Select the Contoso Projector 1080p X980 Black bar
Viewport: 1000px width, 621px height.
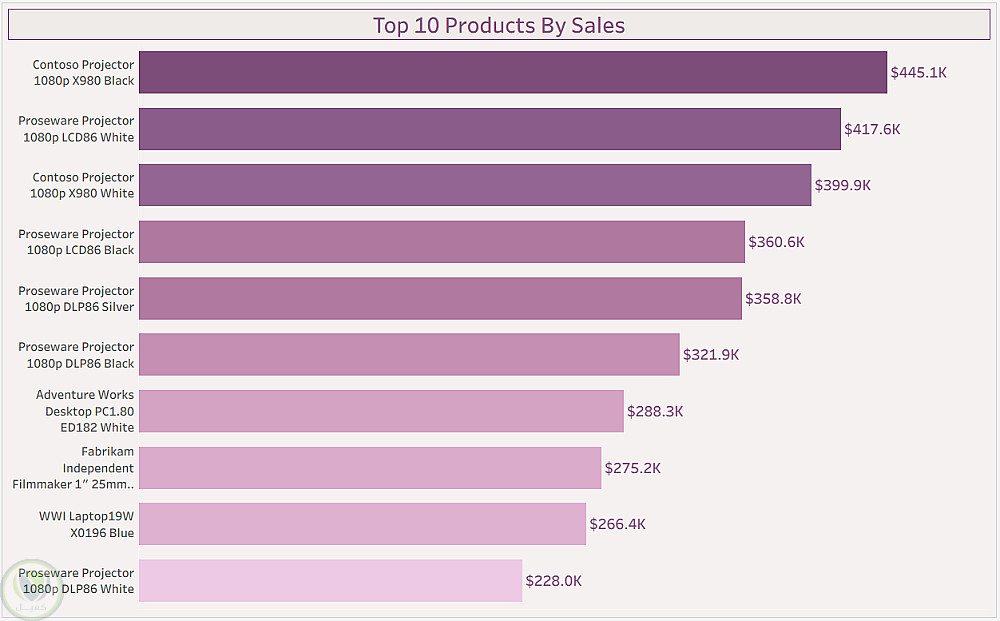click(x=512, y=73)
